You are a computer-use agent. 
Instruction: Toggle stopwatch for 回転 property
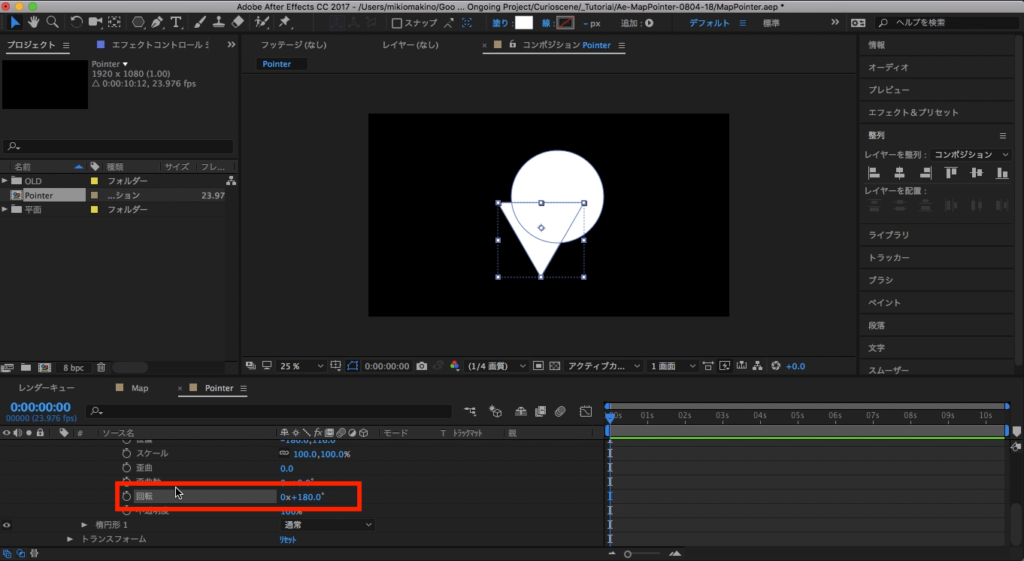[126, 496]
